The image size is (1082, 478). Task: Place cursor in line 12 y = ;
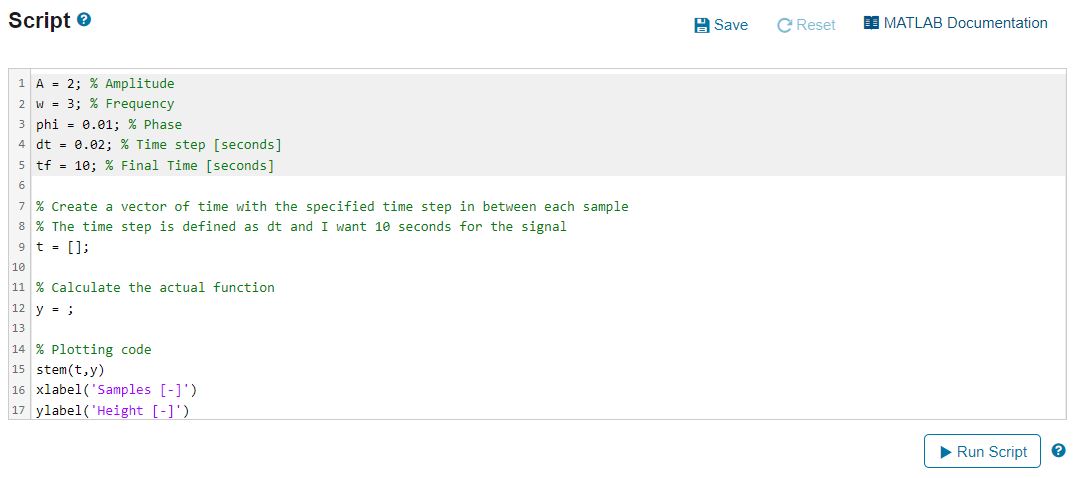pos(55,309)
